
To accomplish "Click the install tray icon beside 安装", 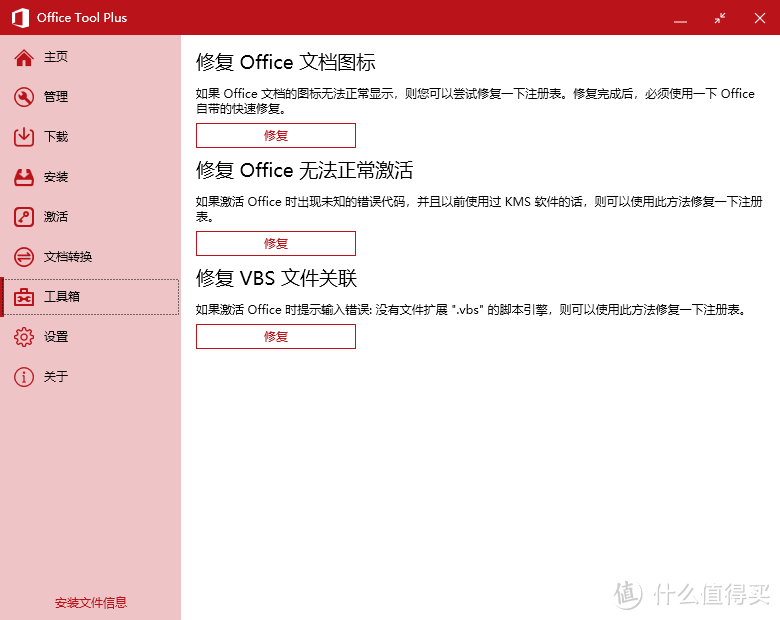I will pos(24,177).
